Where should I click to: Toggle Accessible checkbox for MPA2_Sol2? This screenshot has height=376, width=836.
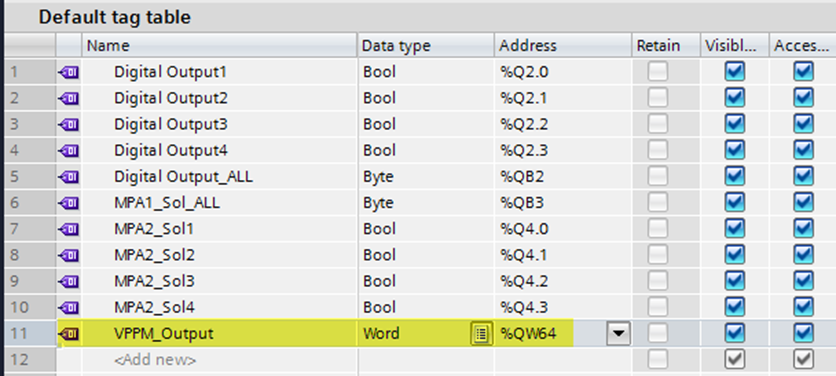pyautogui.click(x=803, y=255)
